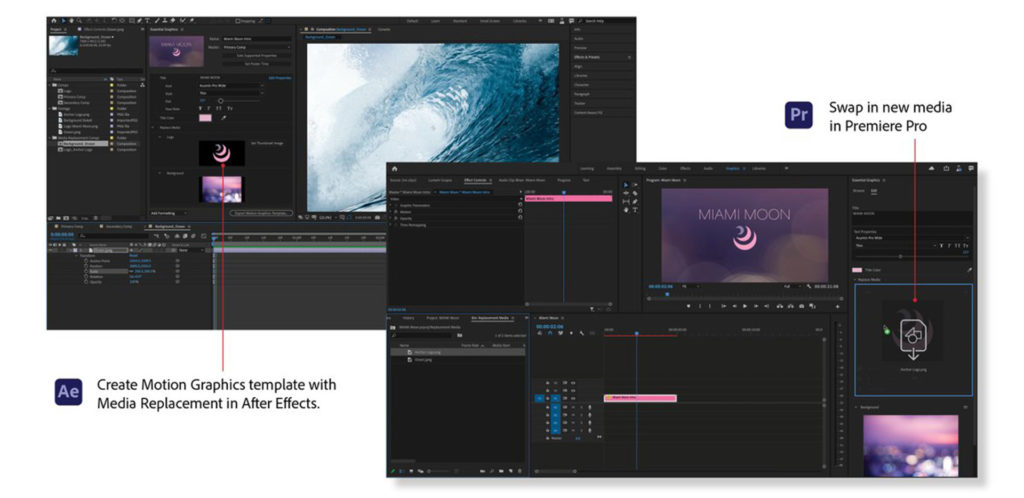Select the Track Select Forward tool in Premiere
This screenshot has height=498, width=1024.
[x=635, y=185]
